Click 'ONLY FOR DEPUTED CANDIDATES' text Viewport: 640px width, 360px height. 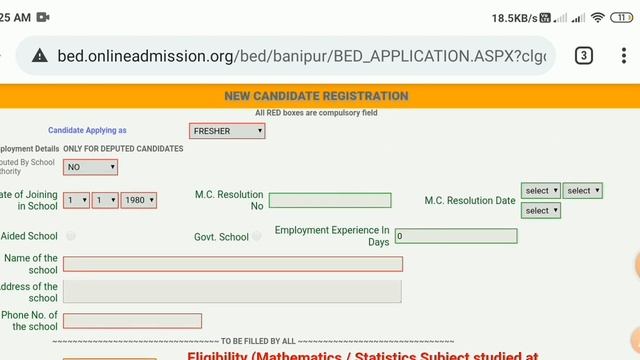(123, 149)
